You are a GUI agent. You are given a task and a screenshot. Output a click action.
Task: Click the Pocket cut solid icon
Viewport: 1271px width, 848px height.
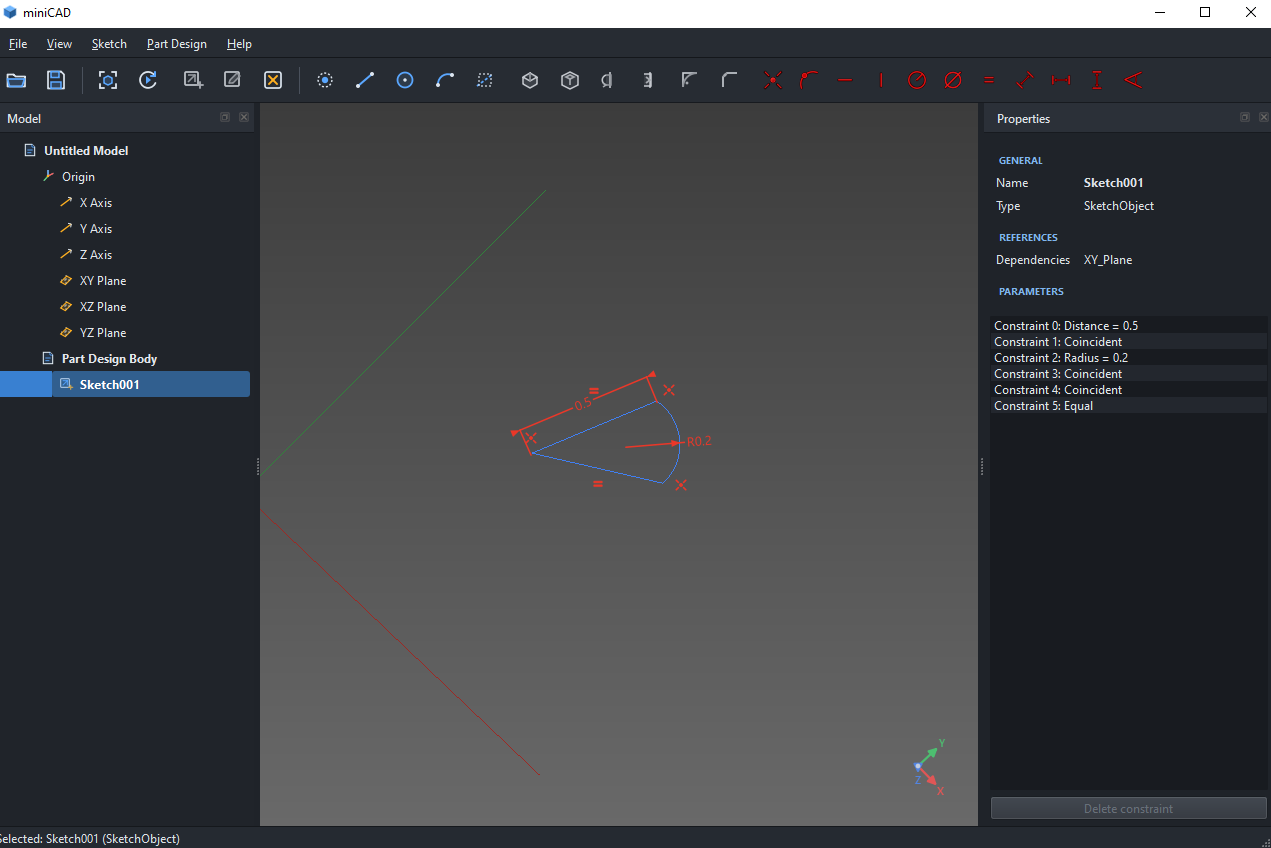[570, 80]
